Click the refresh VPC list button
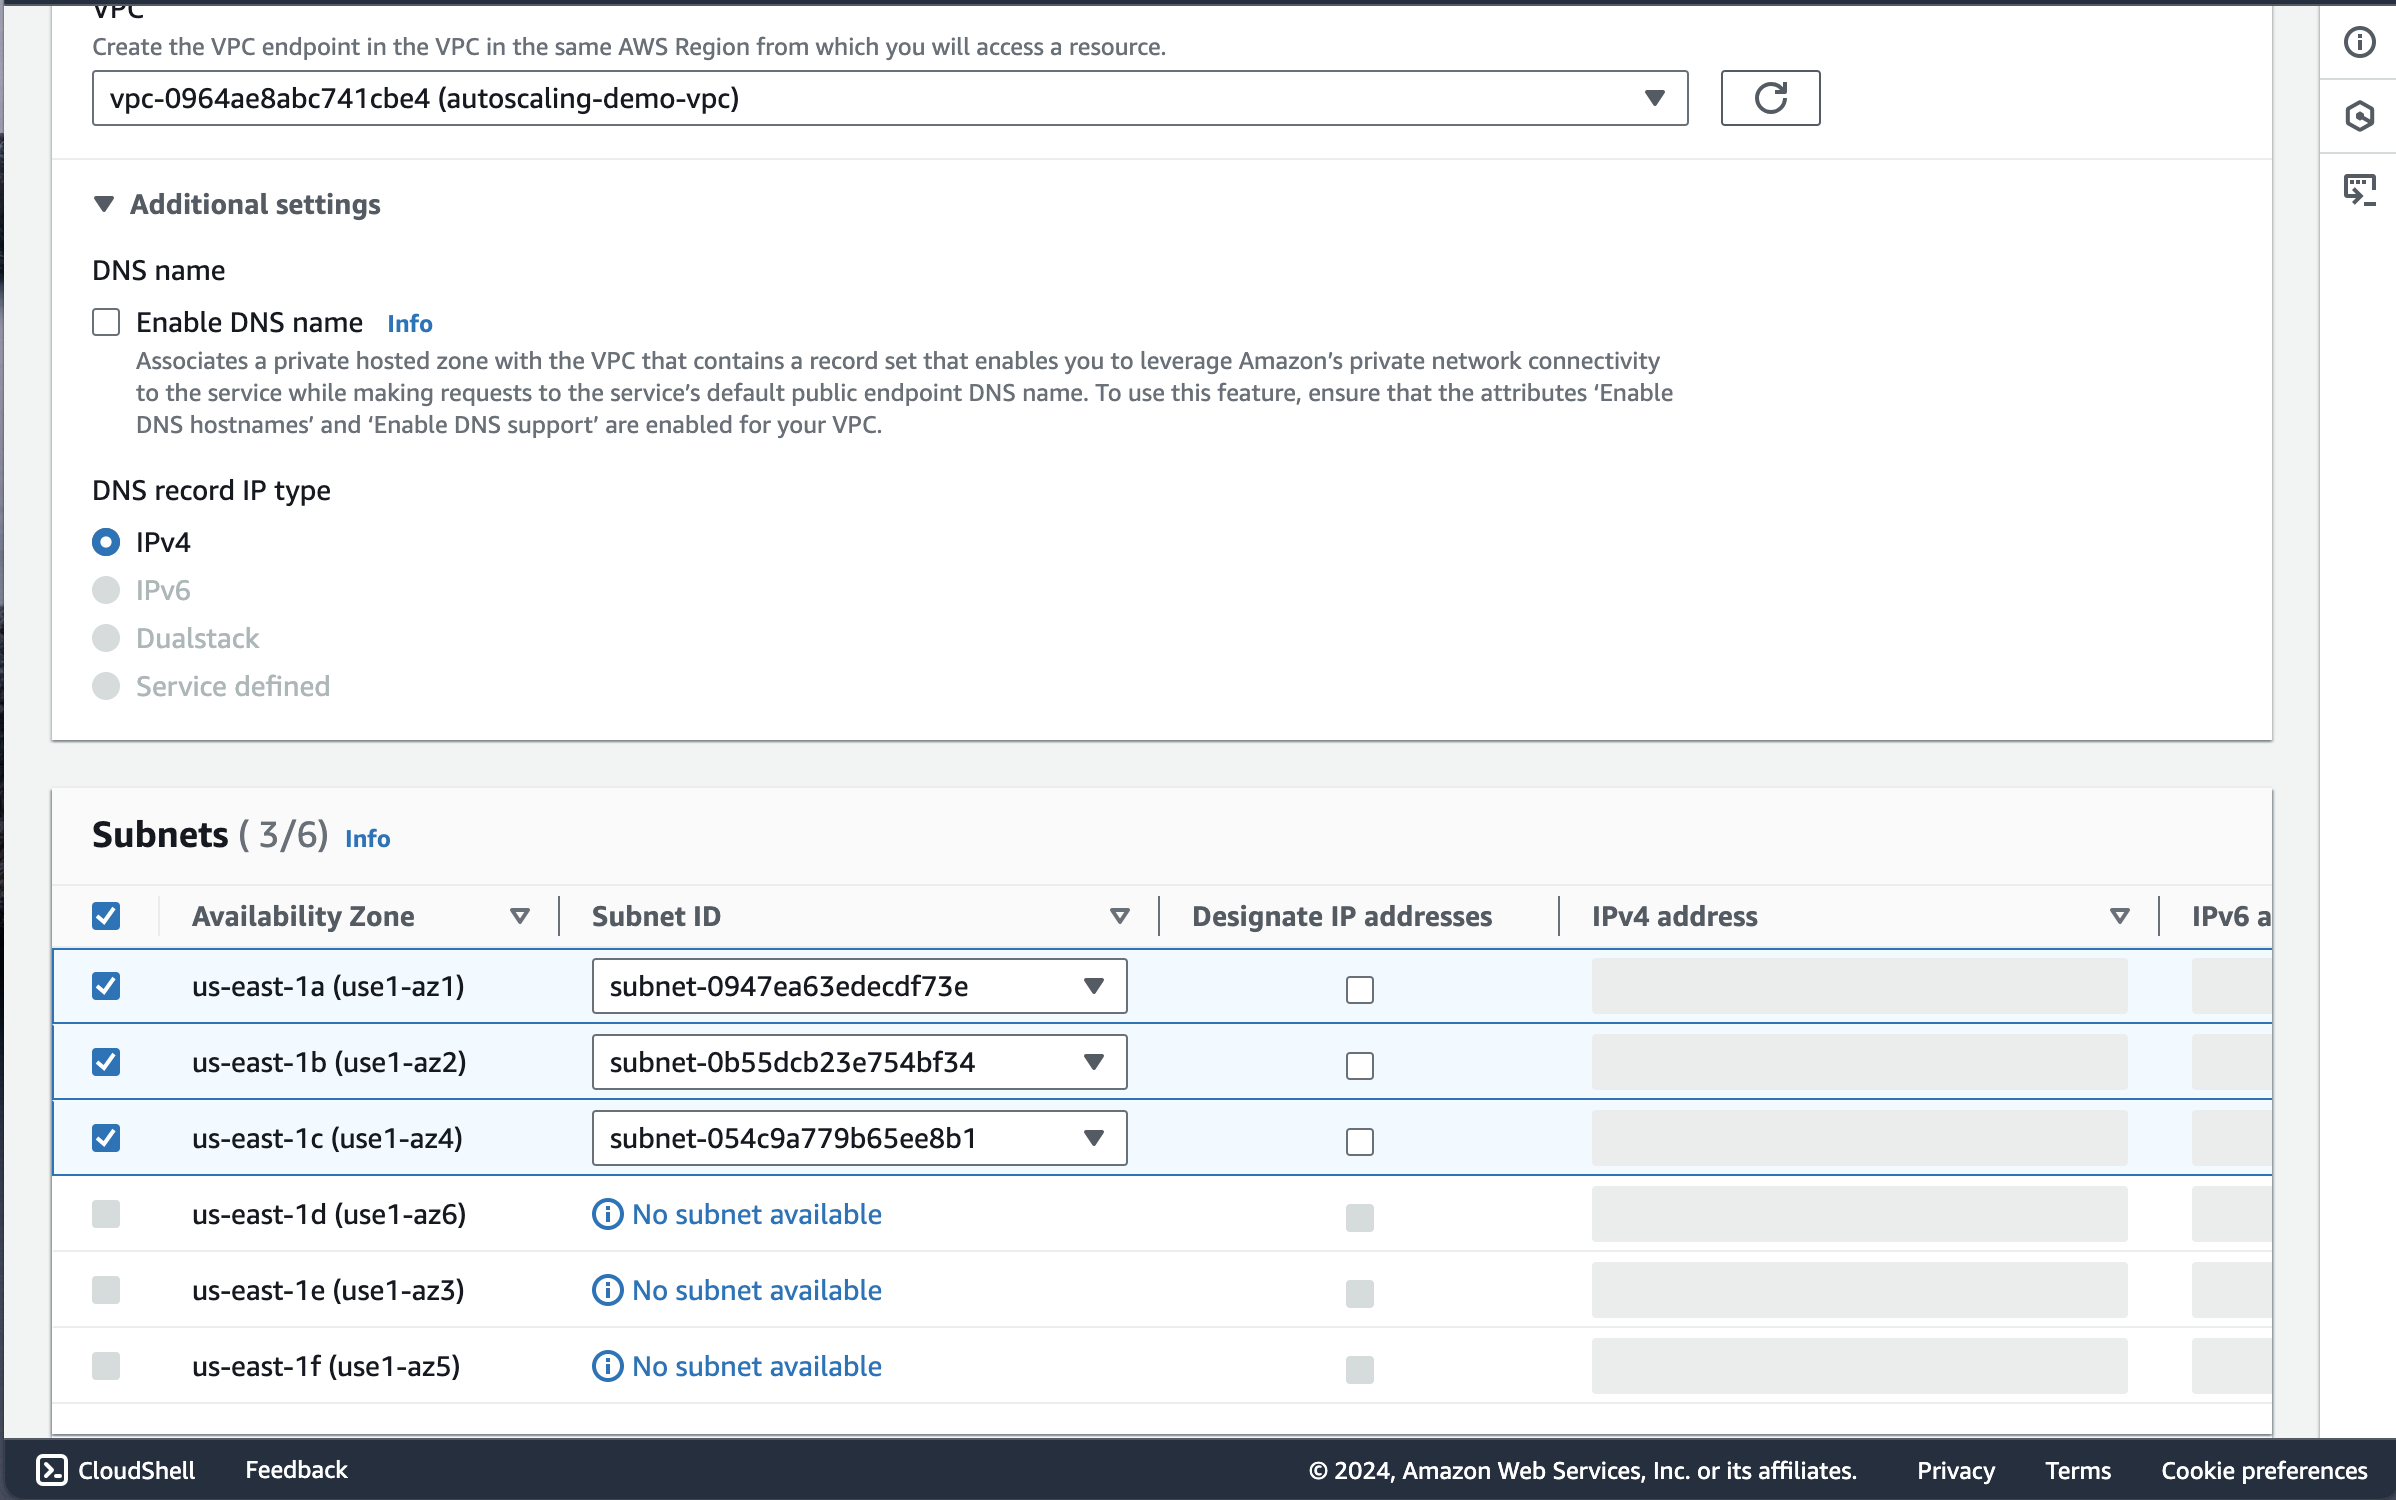The width and height of the screenshot is (2396, 1500). tap(1769, 98)
